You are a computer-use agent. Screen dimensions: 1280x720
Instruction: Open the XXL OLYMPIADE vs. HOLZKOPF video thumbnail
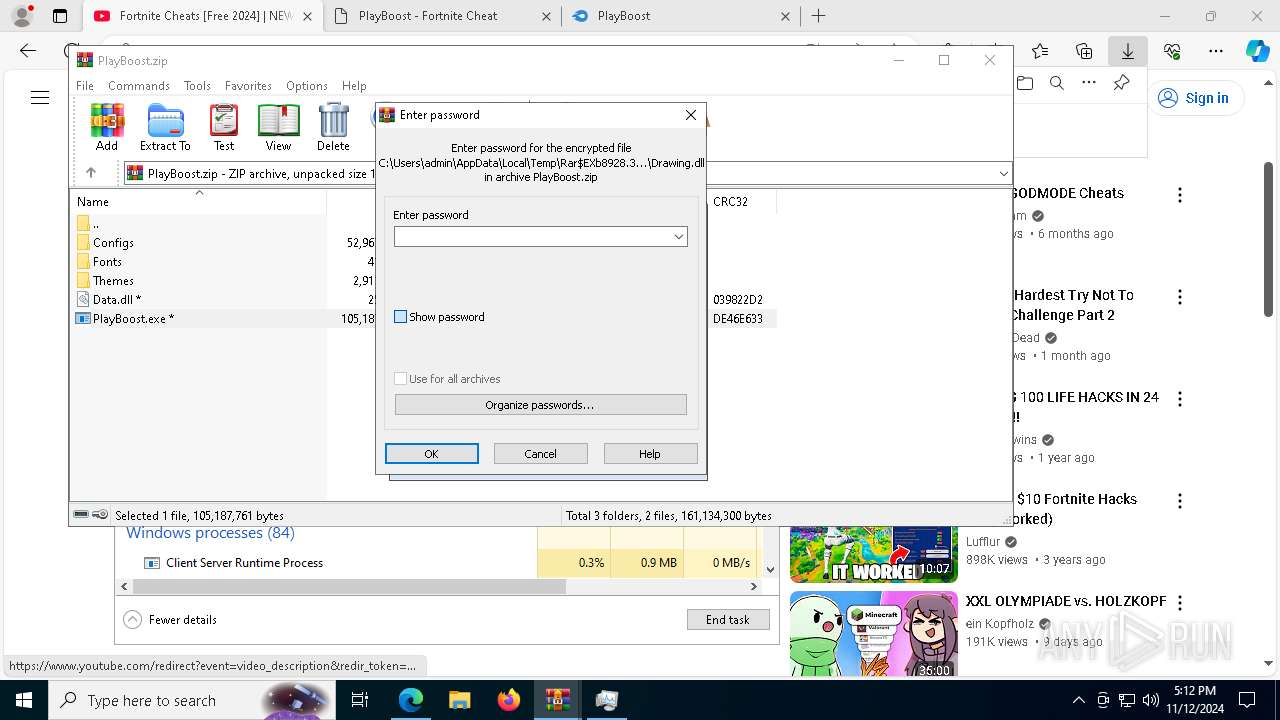click(873, 634)
